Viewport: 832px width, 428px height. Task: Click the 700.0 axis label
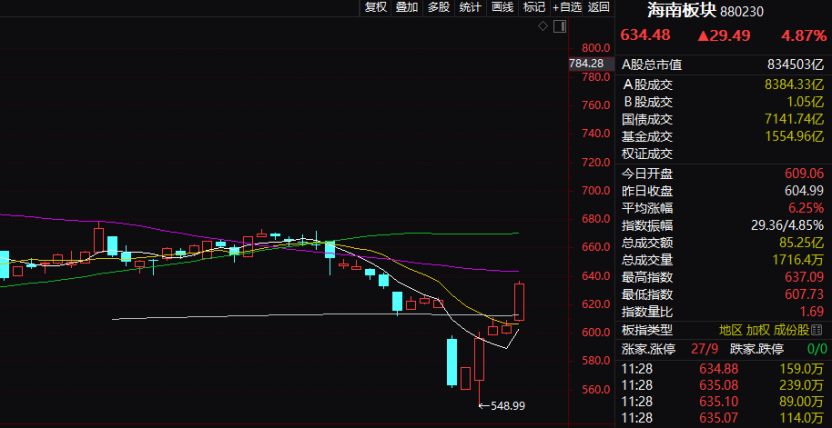click(594, 190)
